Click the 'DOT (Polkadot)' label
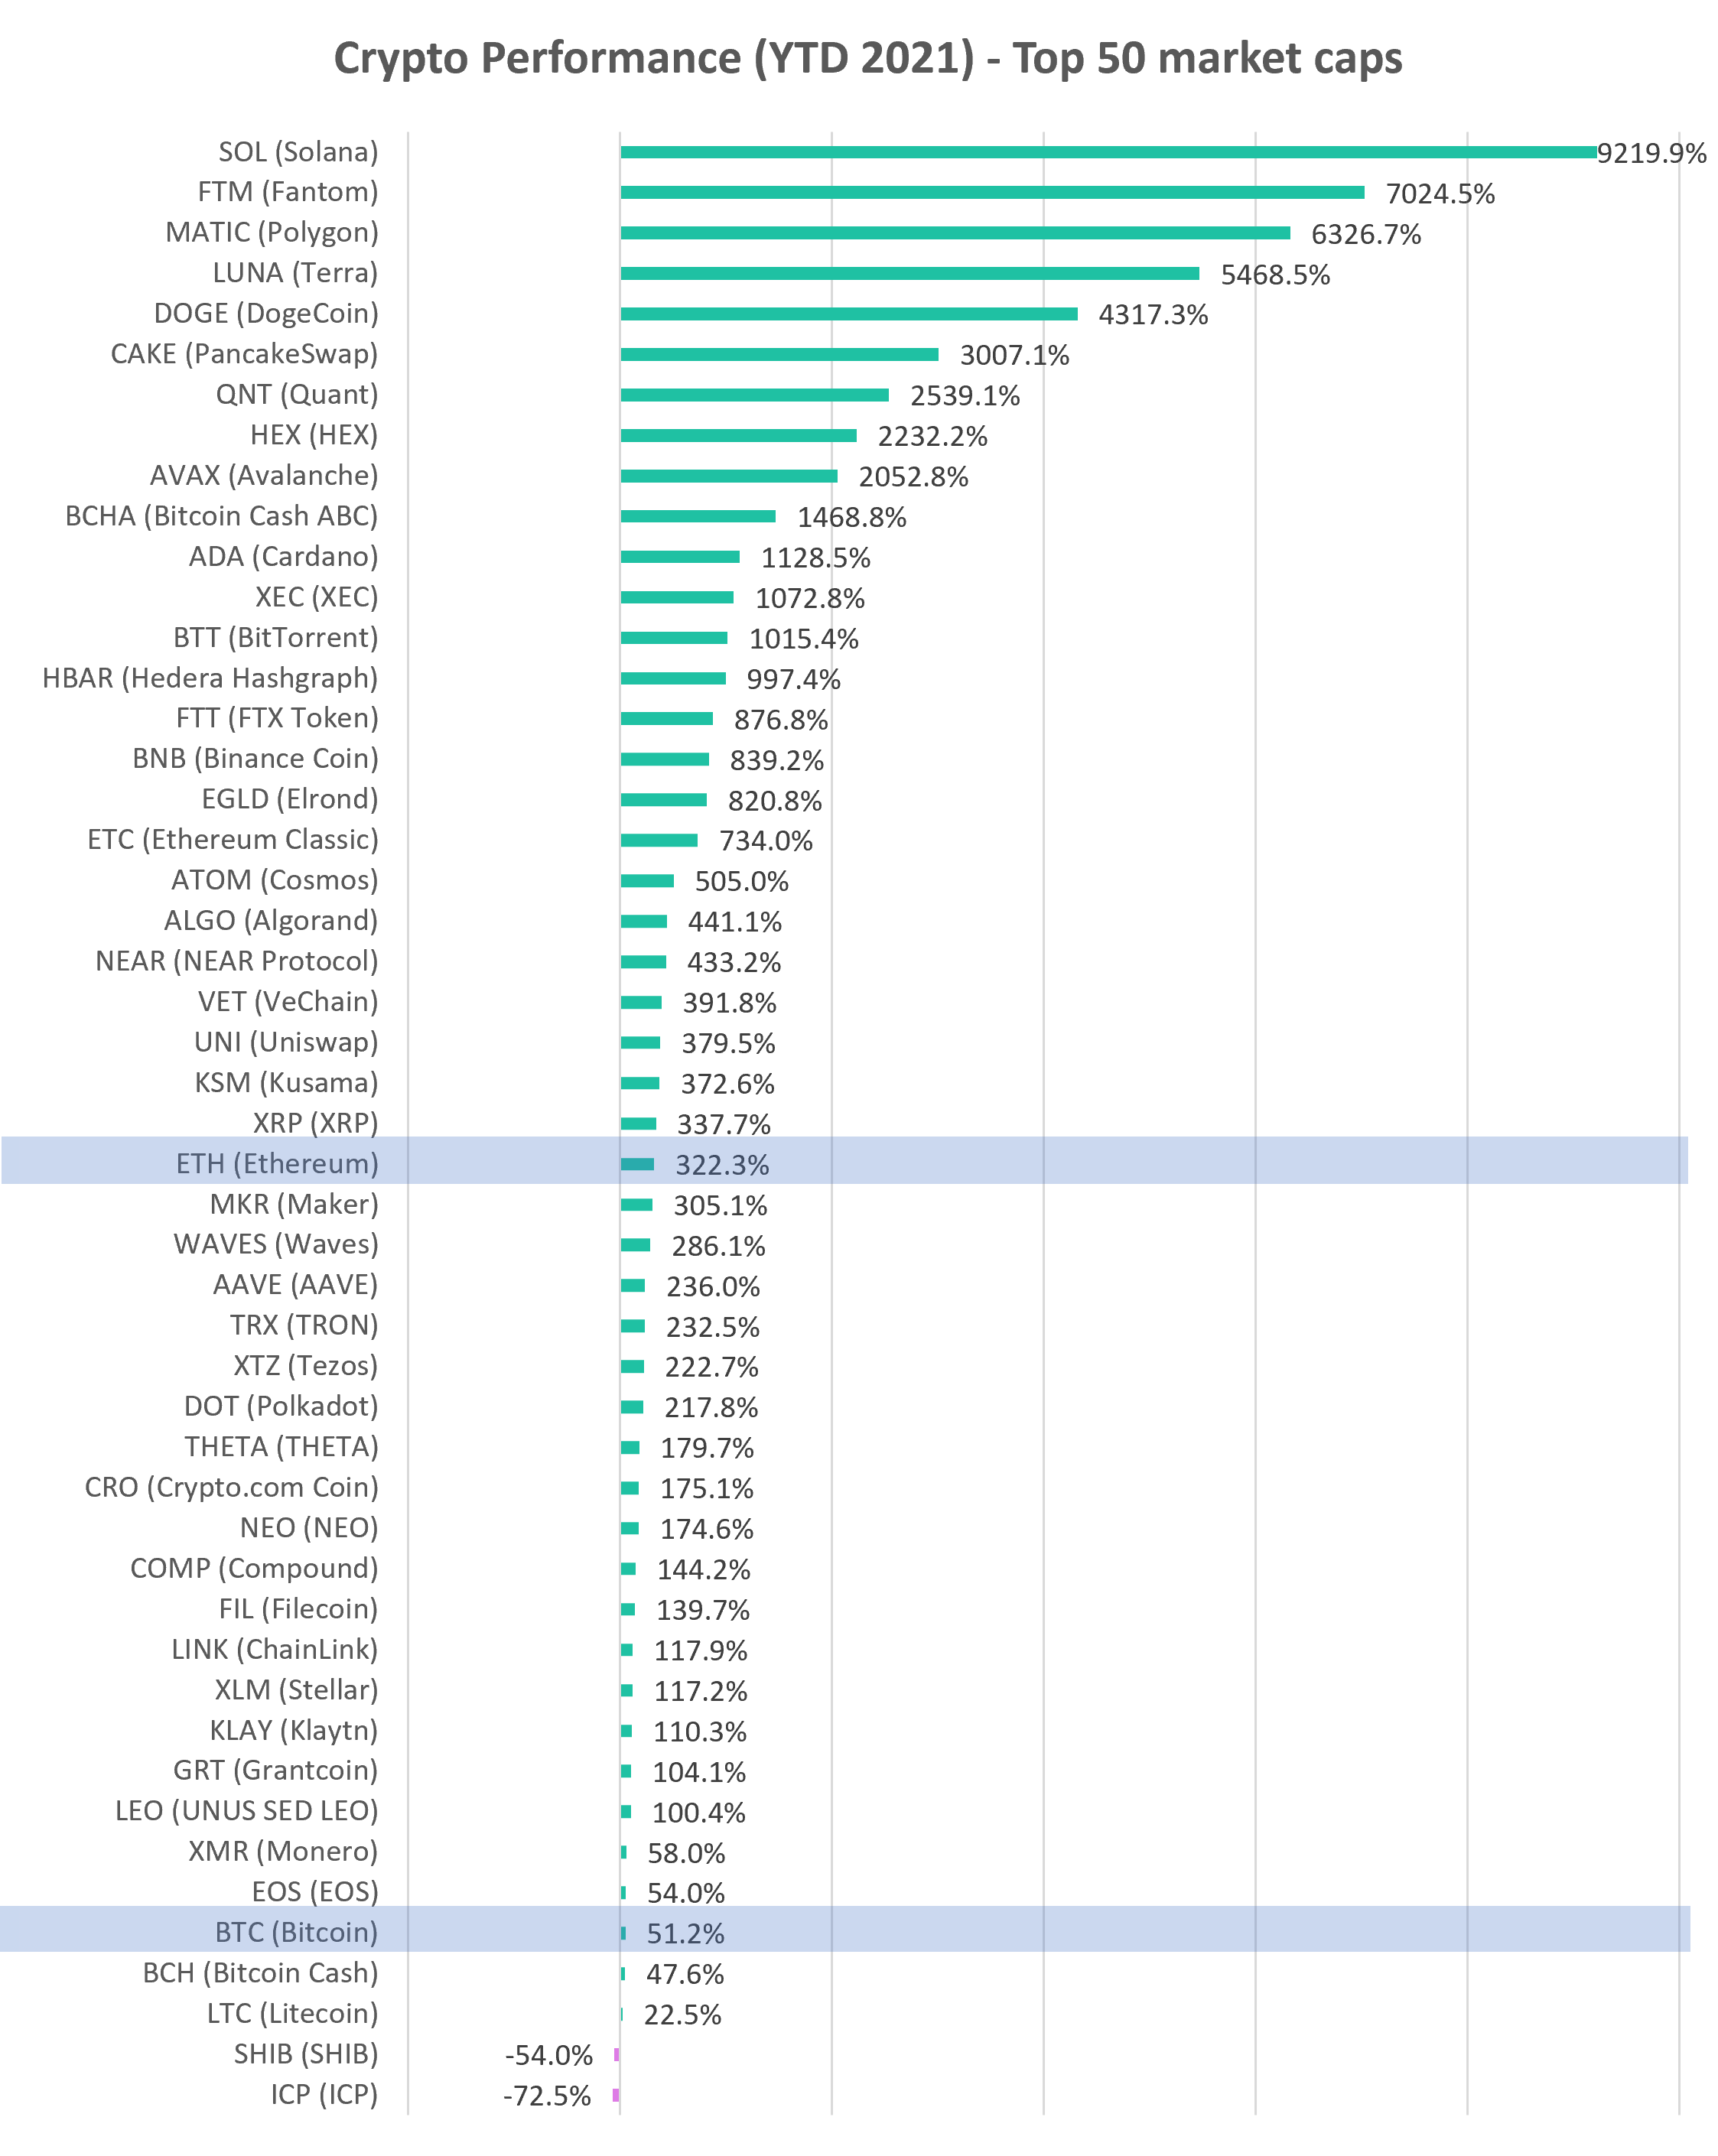 tap(281, 1406)
